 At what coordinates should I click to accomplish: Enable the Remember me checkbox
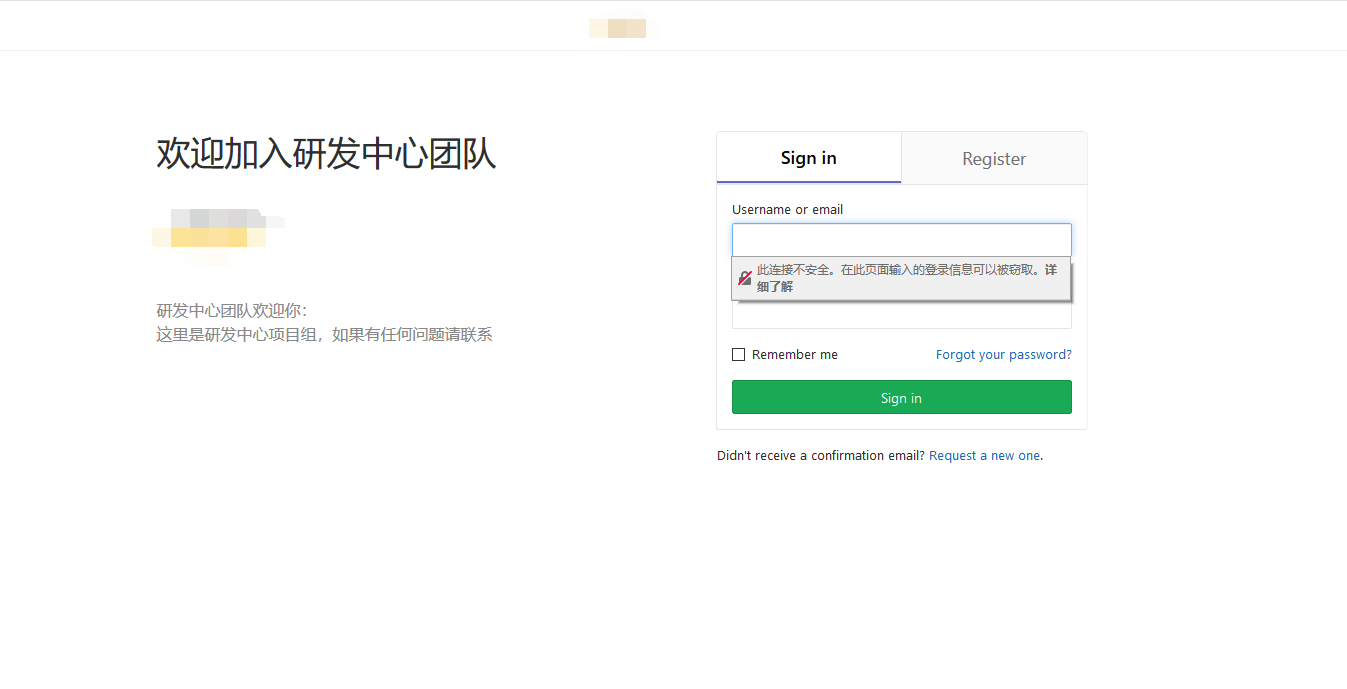(x=739, y=355)
